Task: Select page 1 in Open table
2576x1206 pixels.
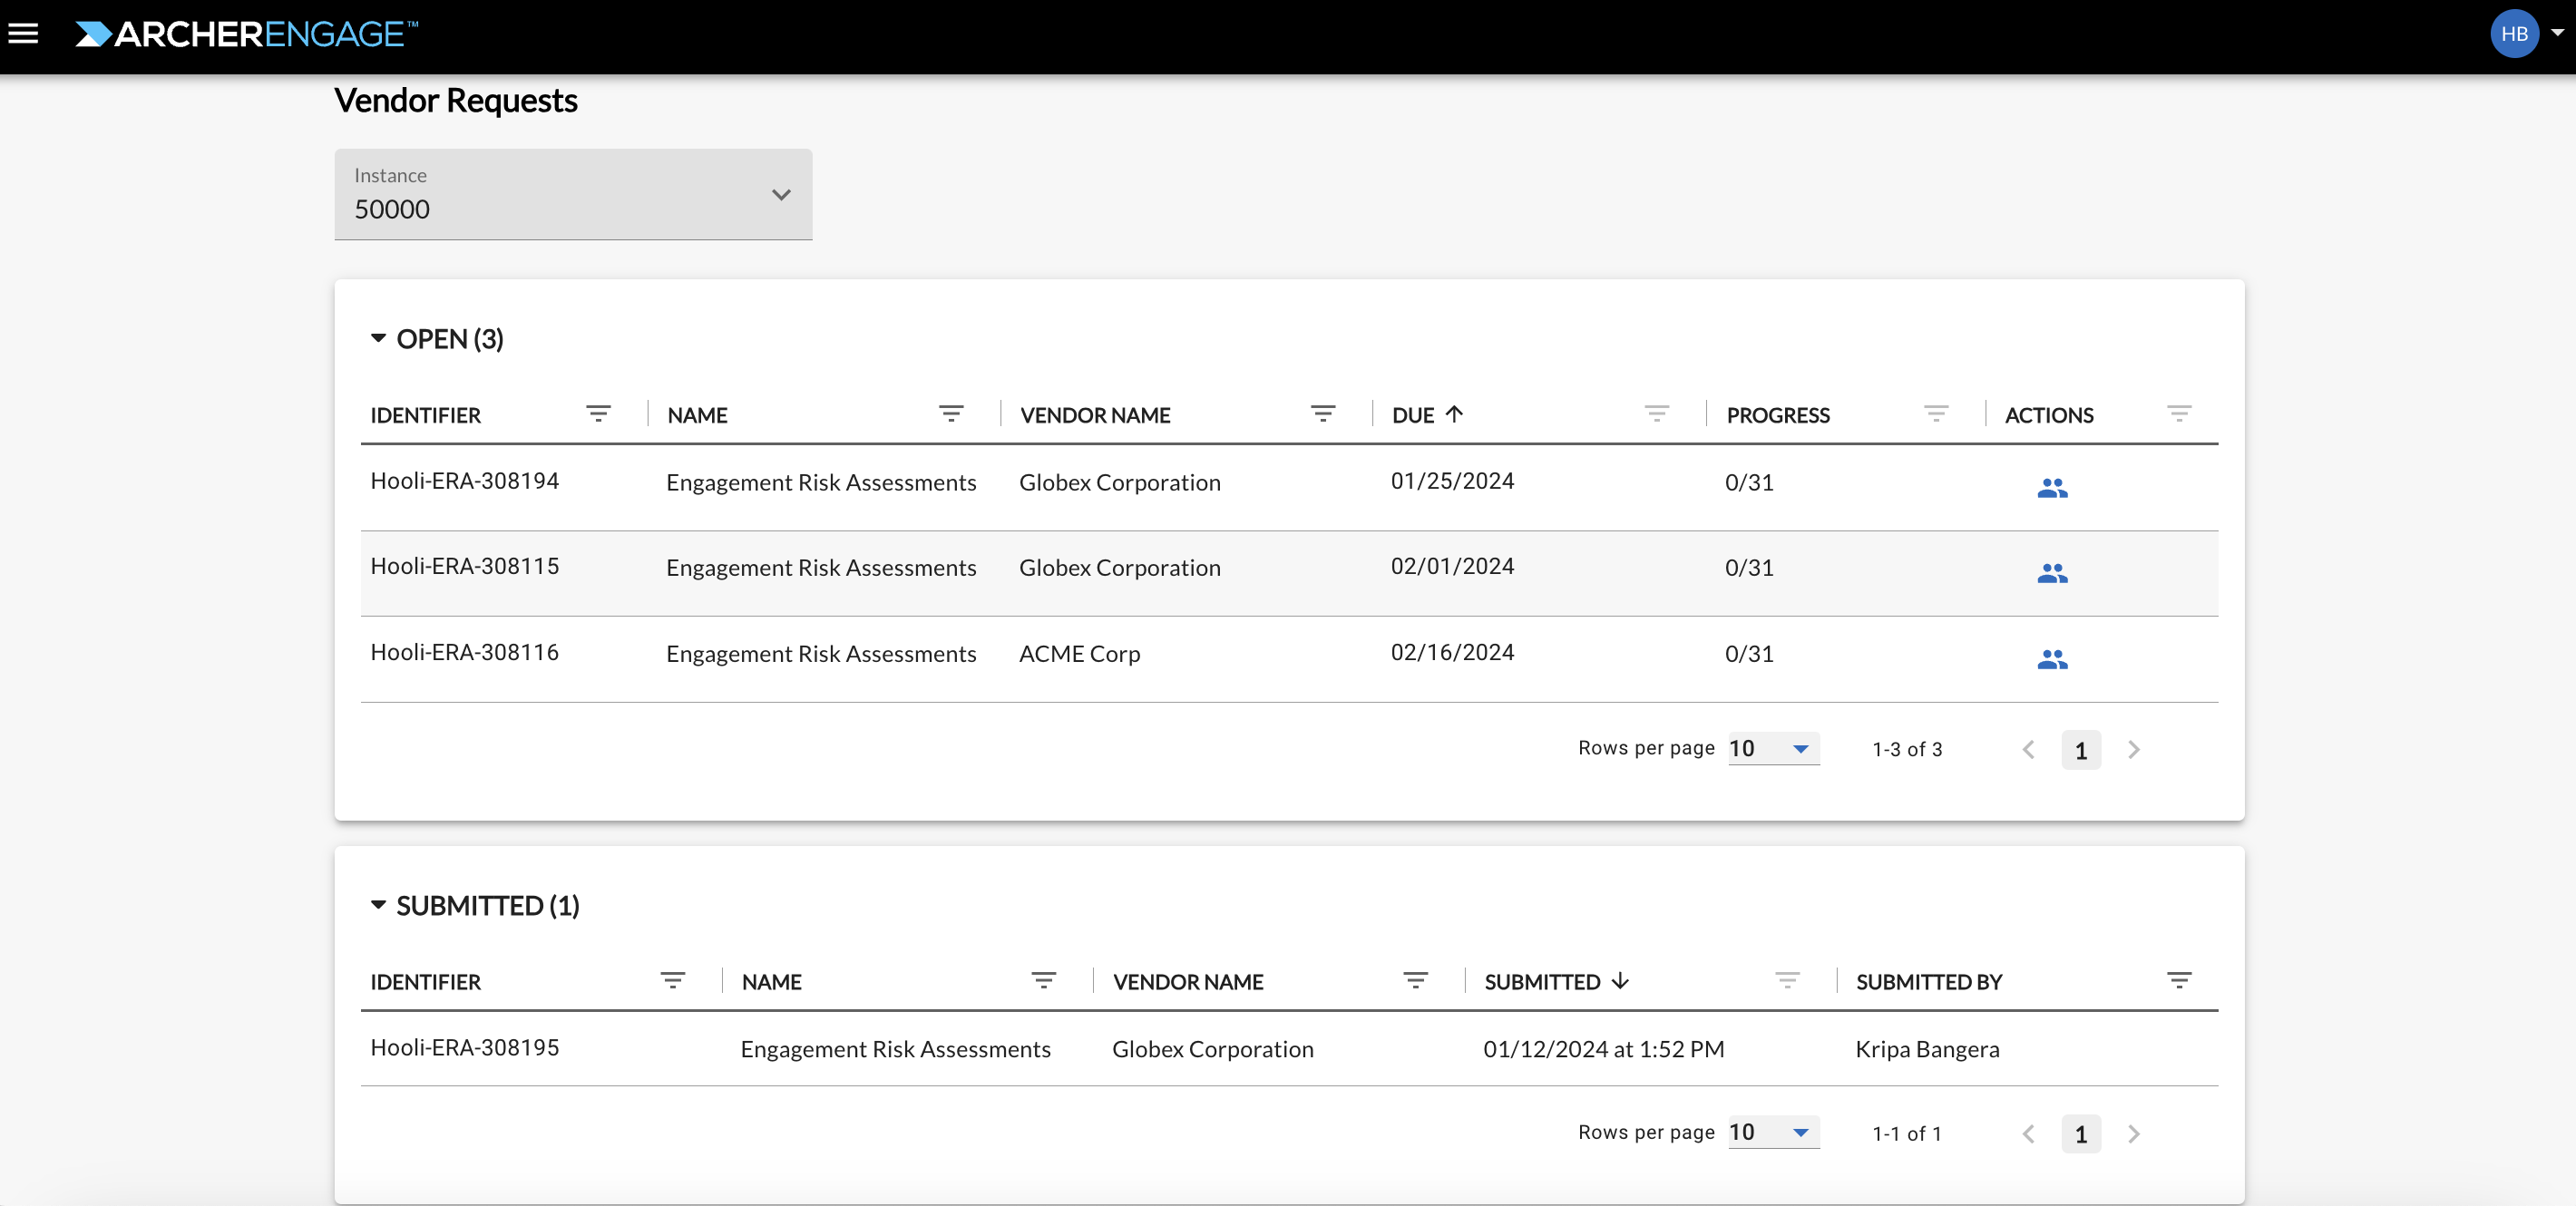Action: point(2081,750)
